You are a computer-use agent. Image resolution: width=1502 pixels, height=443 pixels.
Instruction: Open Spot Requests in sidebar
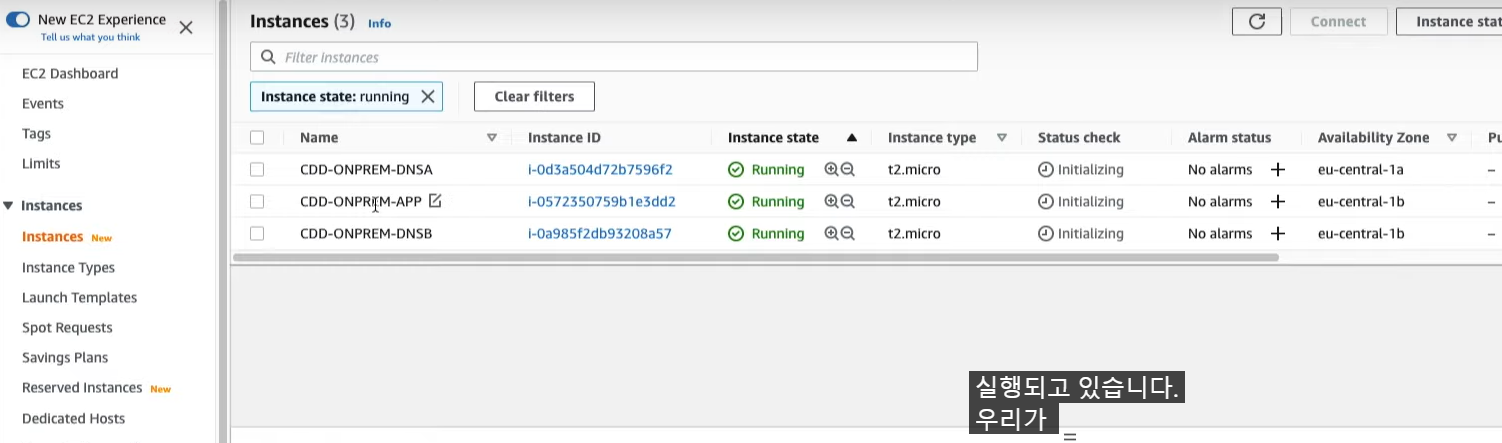click(67, 327)
